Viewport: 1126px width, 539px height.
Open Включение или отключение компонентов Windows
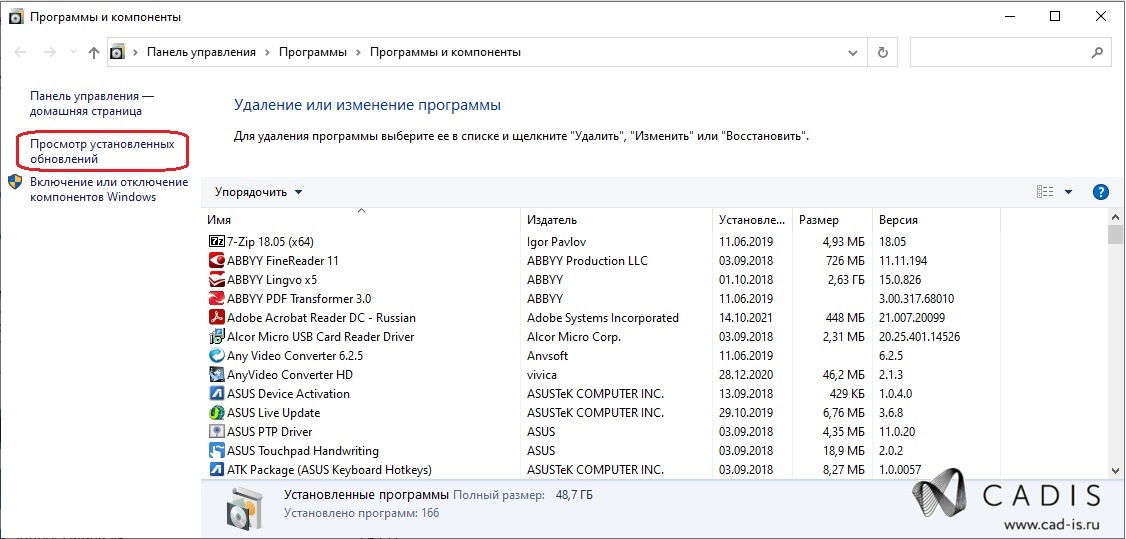(108, 189)
